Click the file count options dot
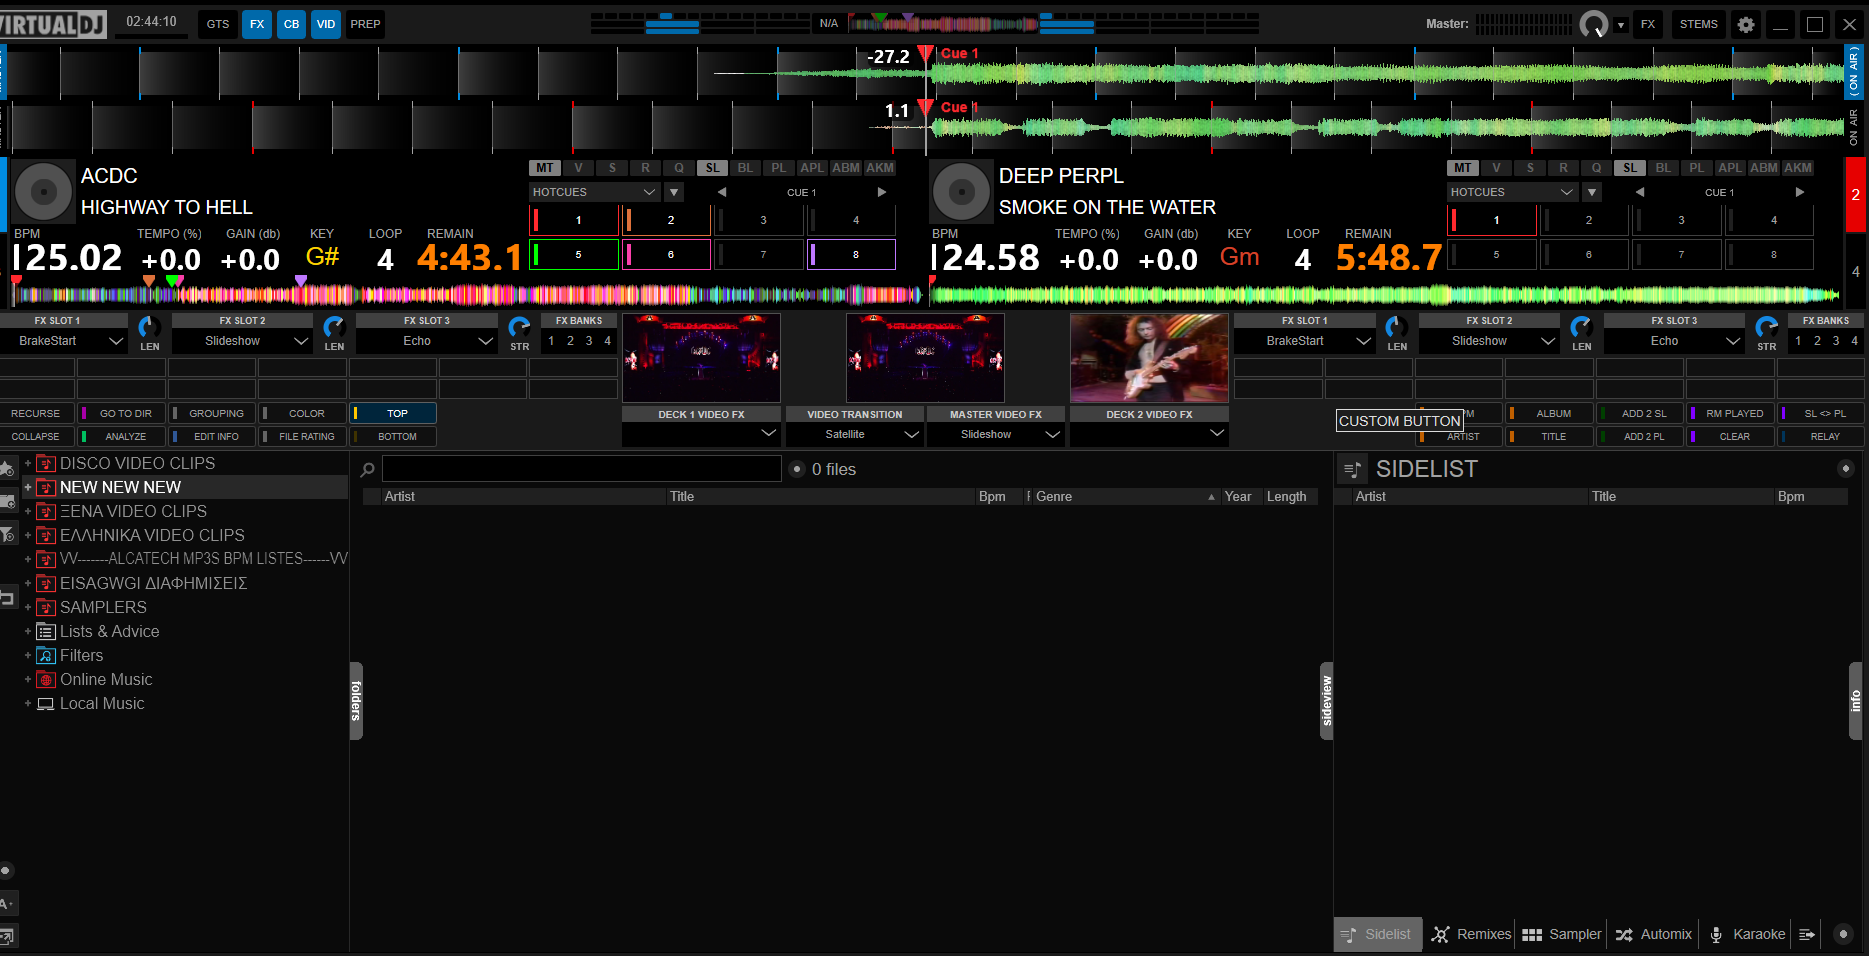The image size is (1869, 956). 797,469
